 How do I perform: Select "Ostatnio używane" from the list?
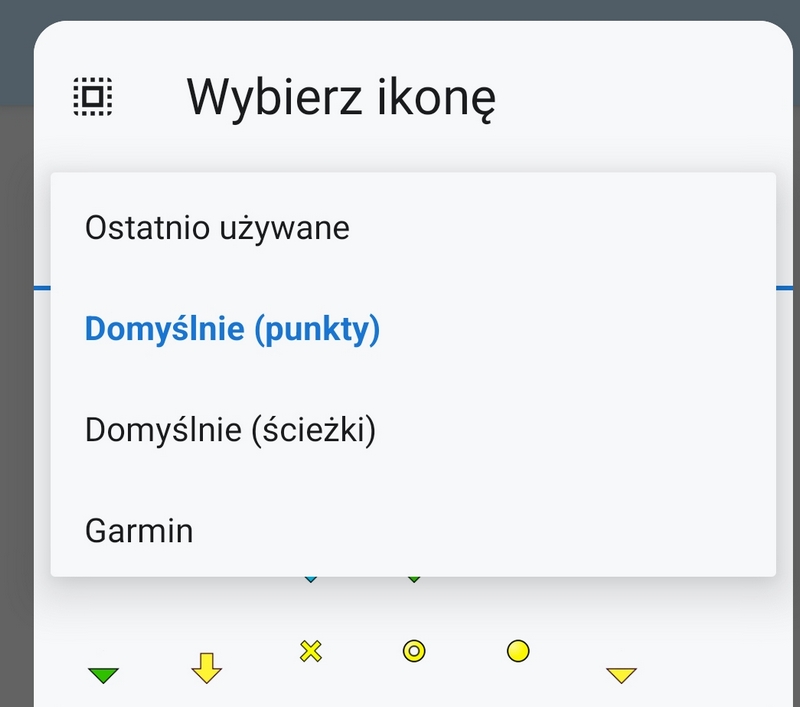(x=217, y=228)
